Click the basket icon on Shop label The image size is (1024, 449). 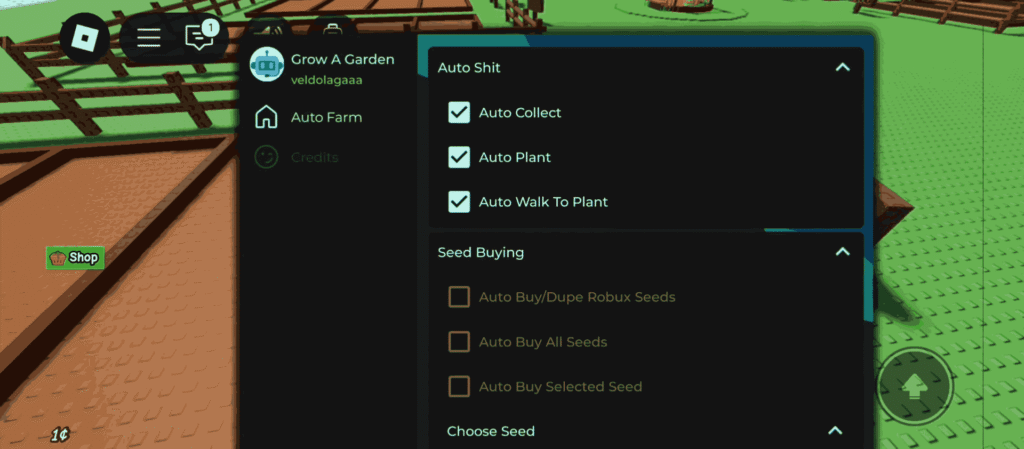[x=58, y=258]
